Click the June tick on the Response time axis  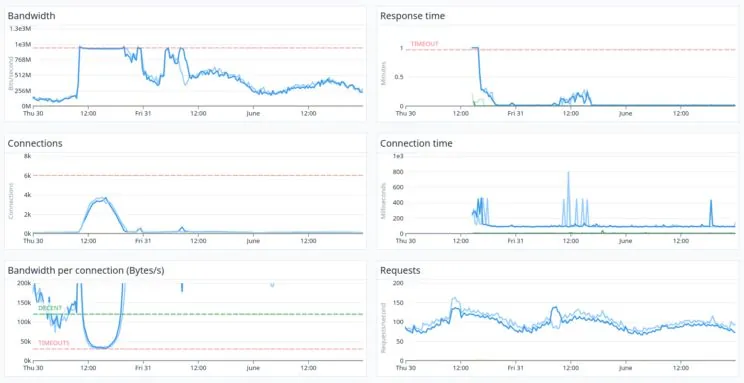pos(625,114)
